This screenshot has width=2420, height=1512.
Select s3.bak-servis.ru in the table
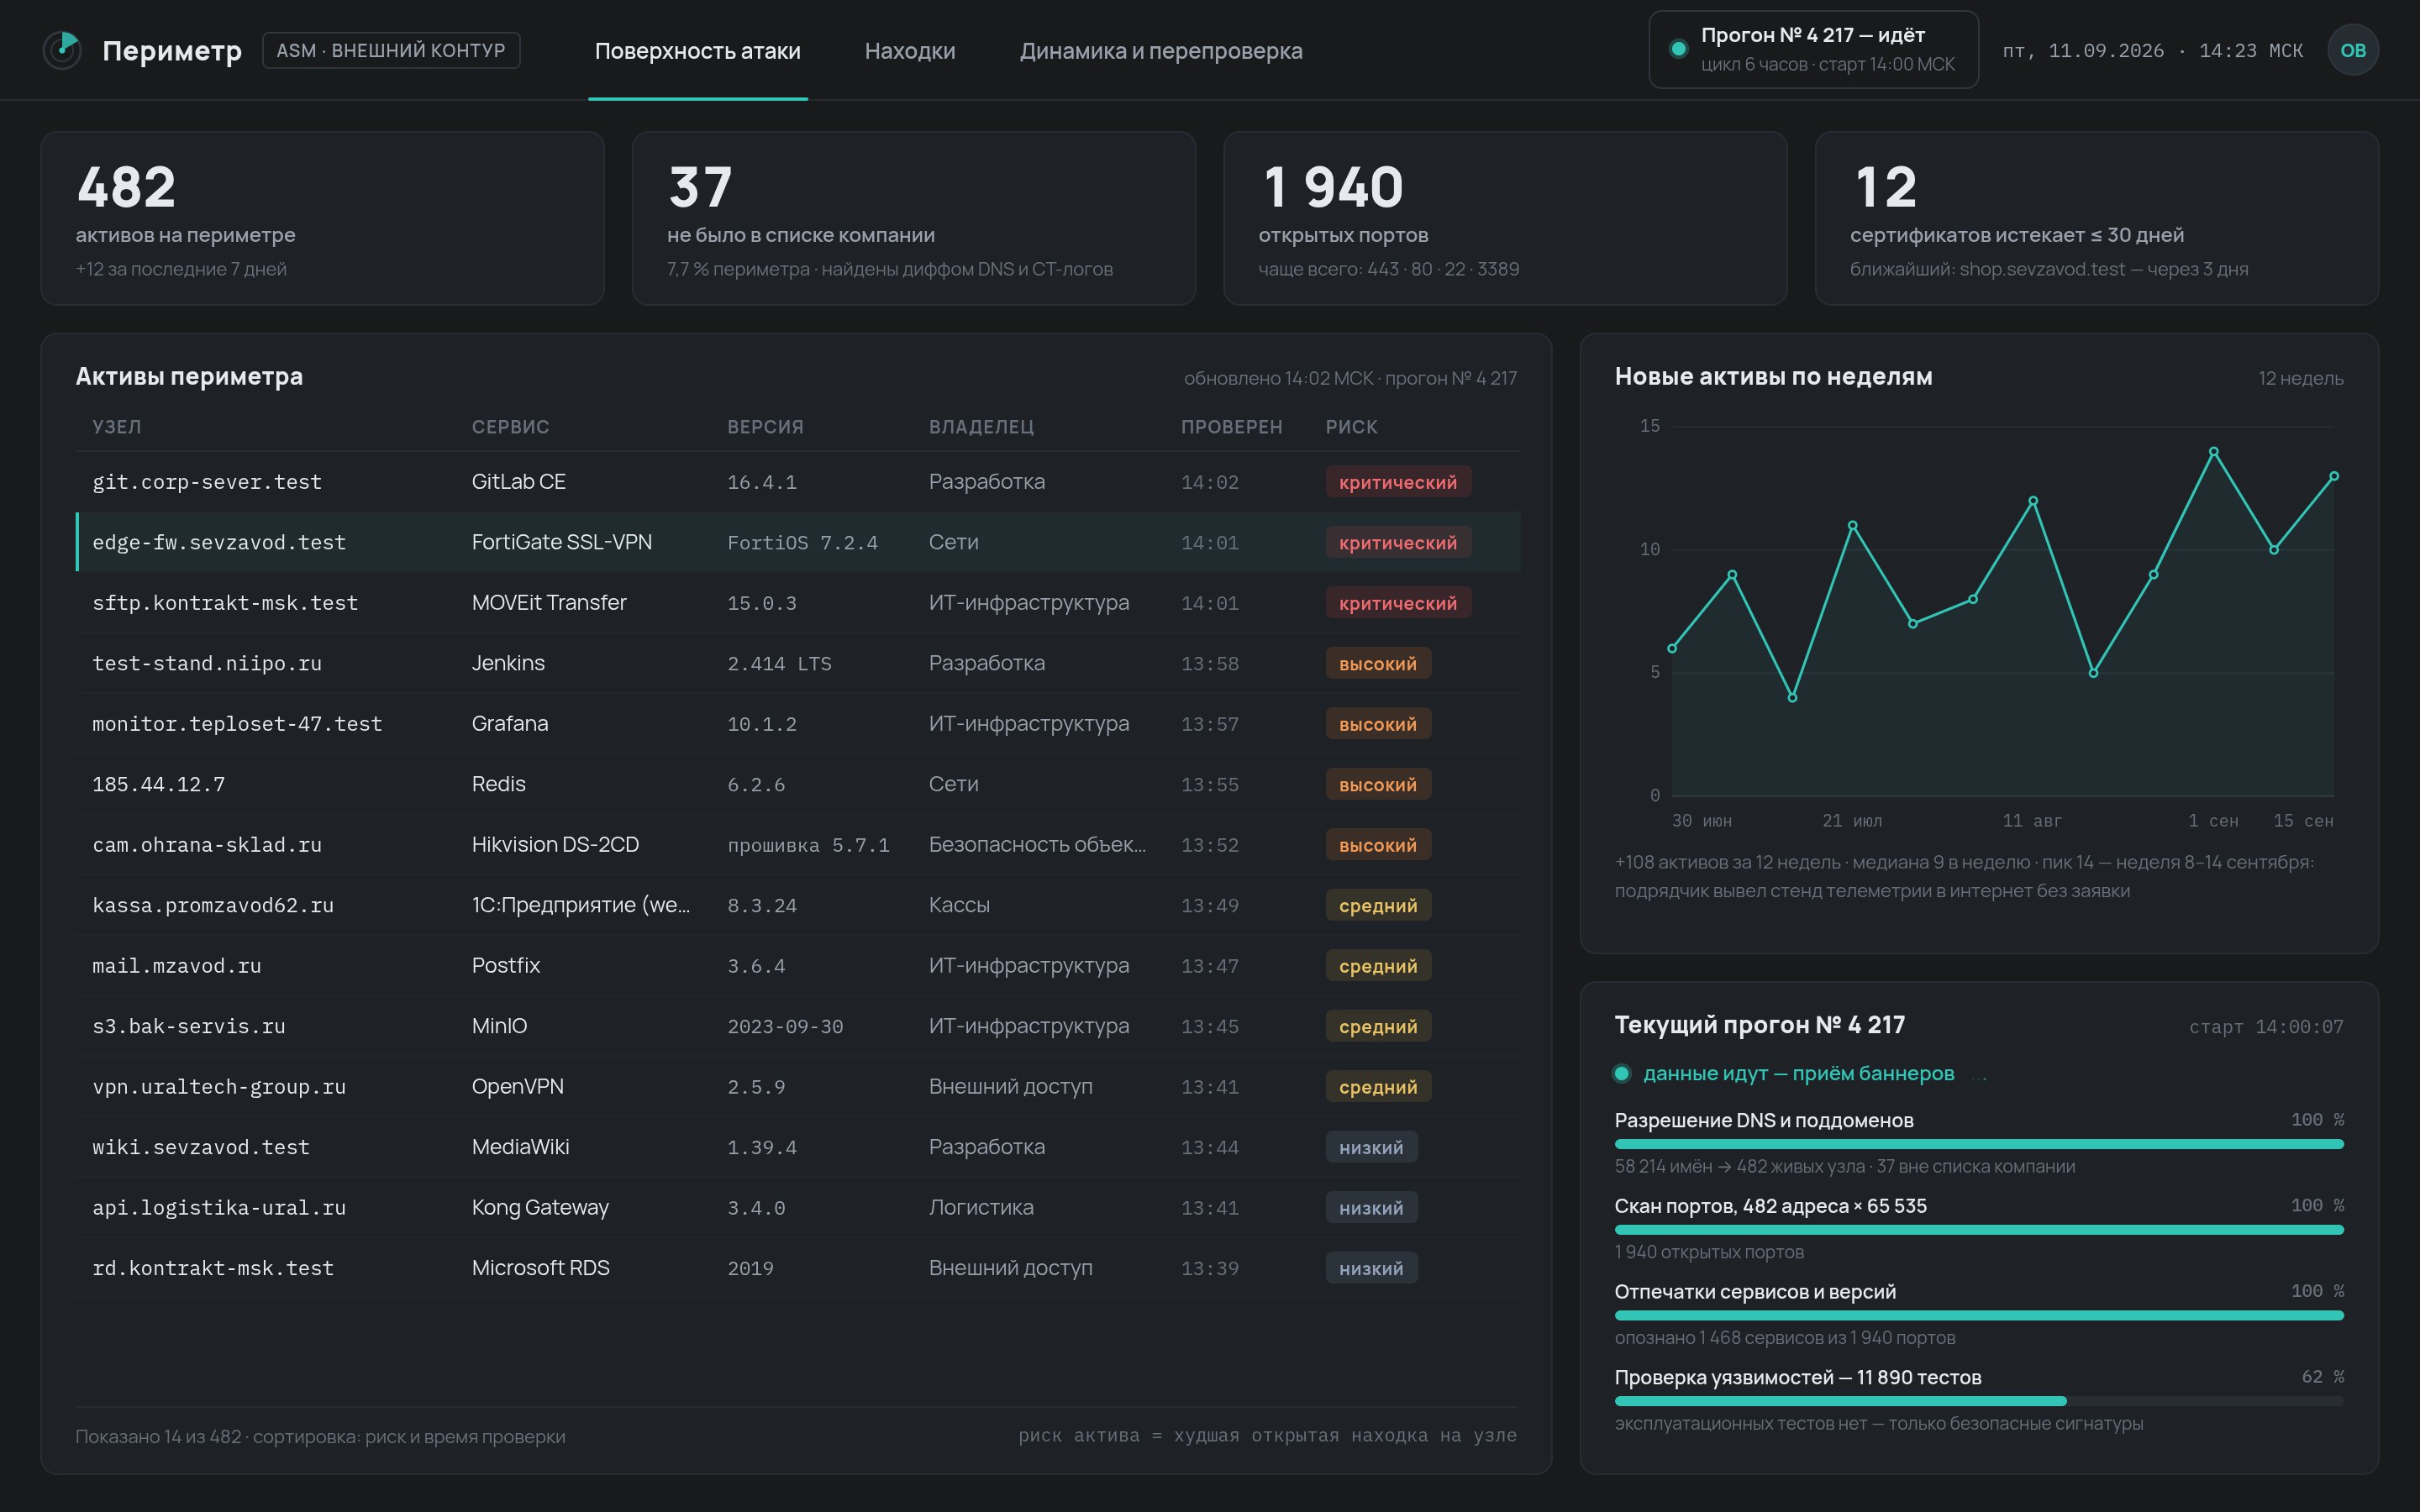click(x=189, y=1026)
